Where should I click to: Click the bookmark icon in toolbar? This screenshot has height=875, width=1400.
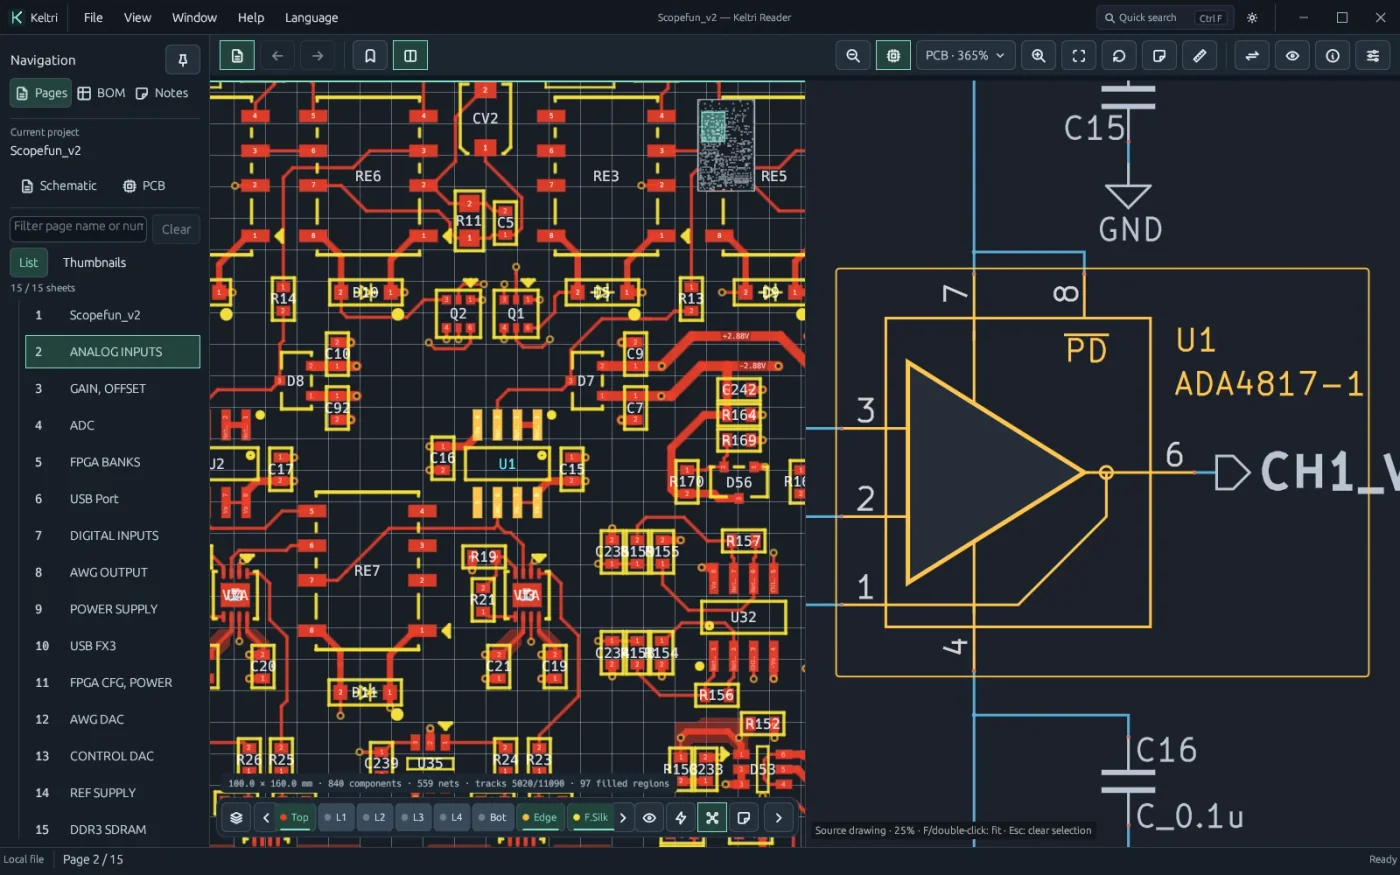tap(370, 56)
